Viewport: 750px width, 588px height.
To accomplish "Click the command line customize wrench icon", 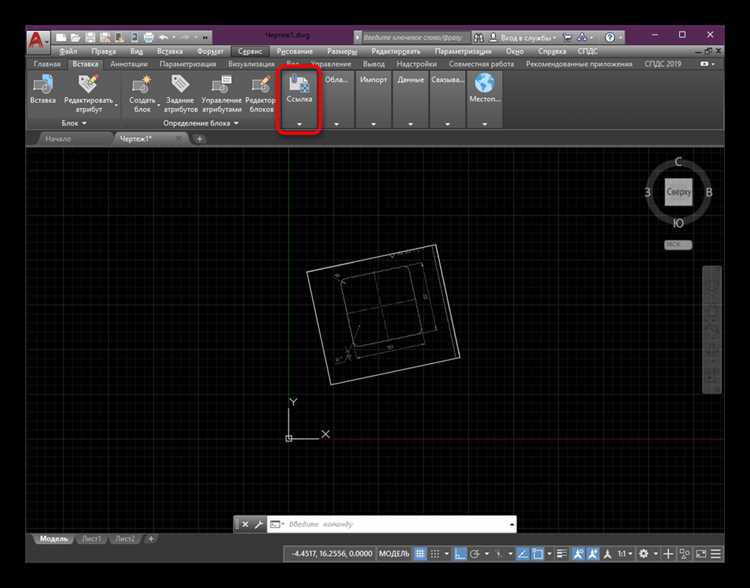I will click(x=259, y=524).
